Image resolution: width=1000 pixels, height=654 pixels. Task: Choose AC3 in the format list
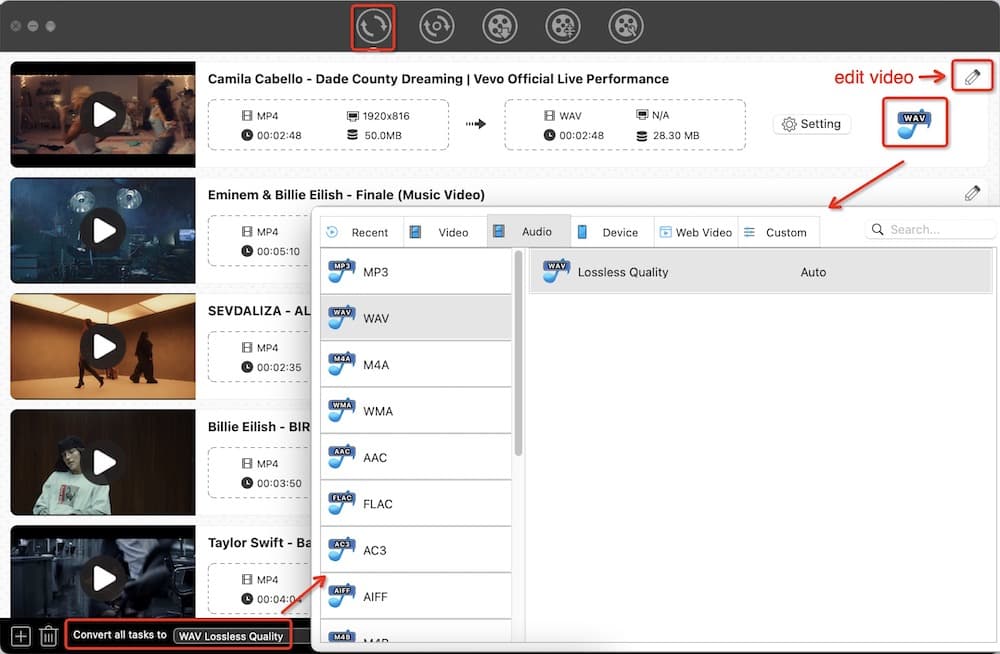pyautogui.click(x=416, y=550)
